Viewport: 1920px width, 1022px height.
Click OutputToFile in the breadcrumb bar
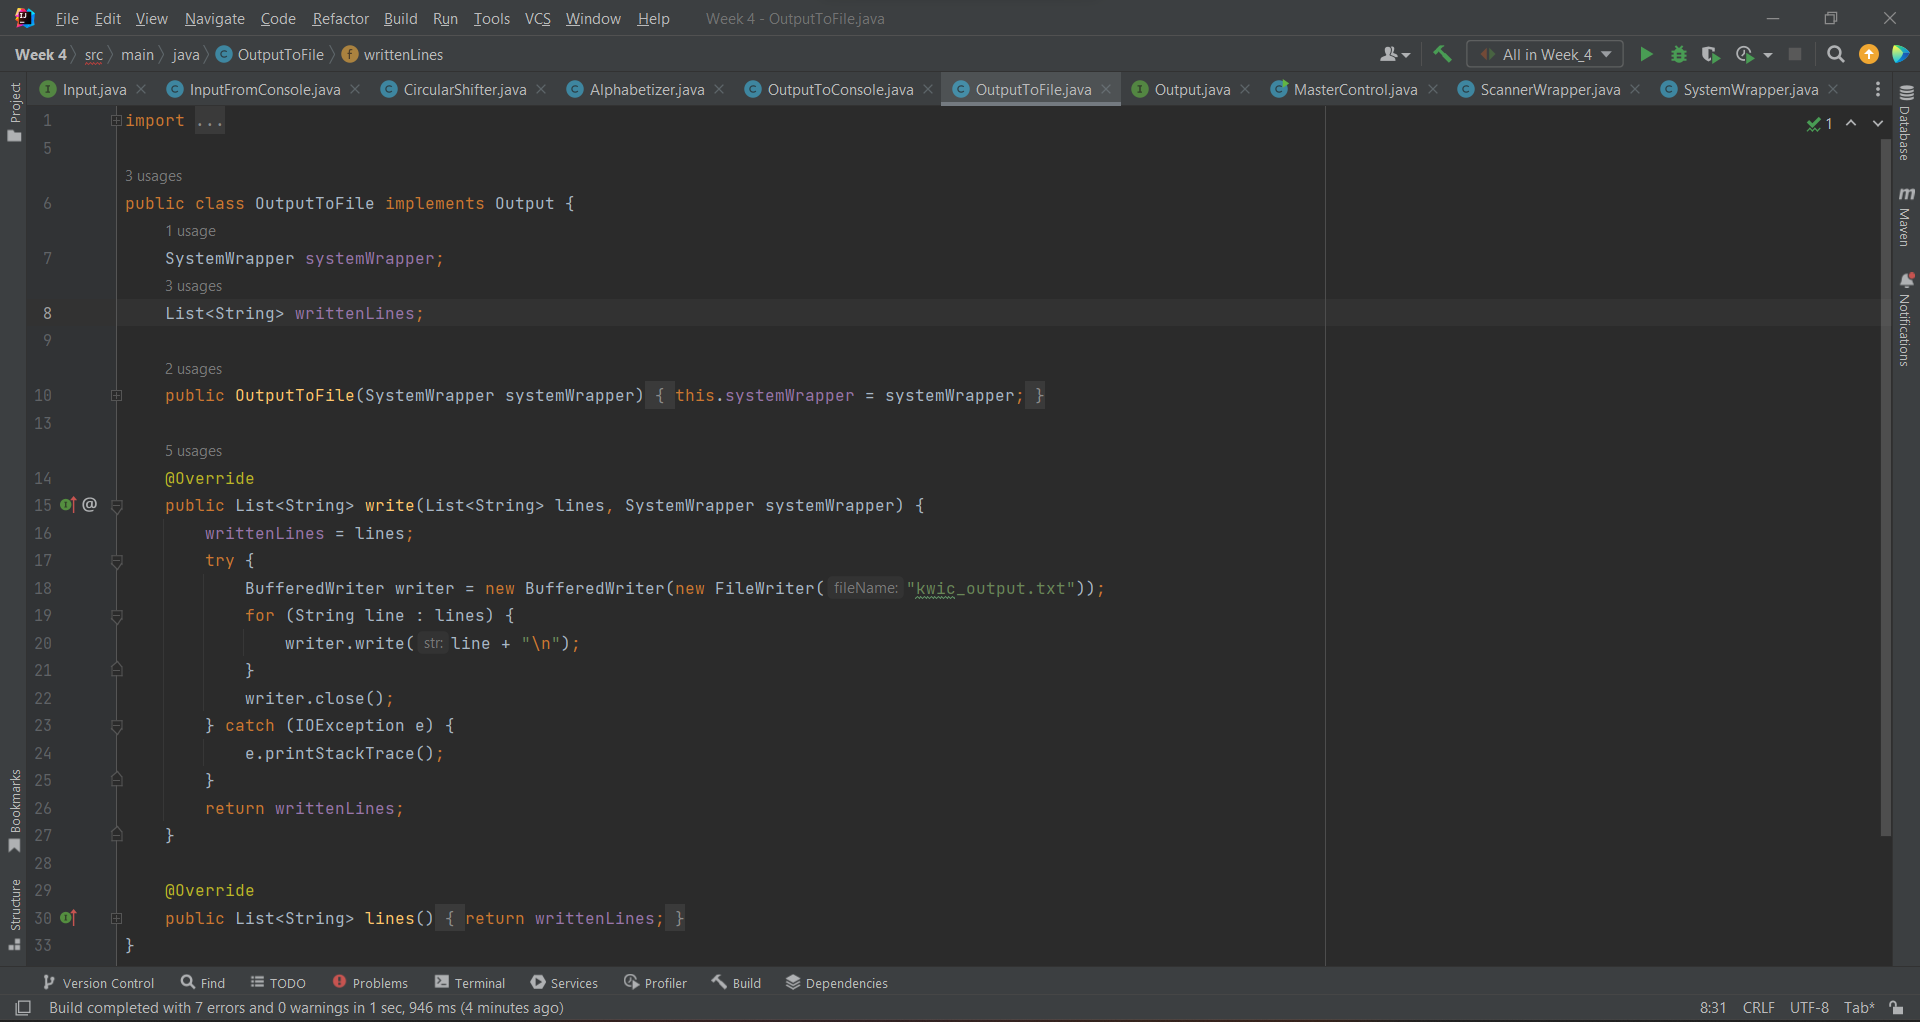coord(279,54)
